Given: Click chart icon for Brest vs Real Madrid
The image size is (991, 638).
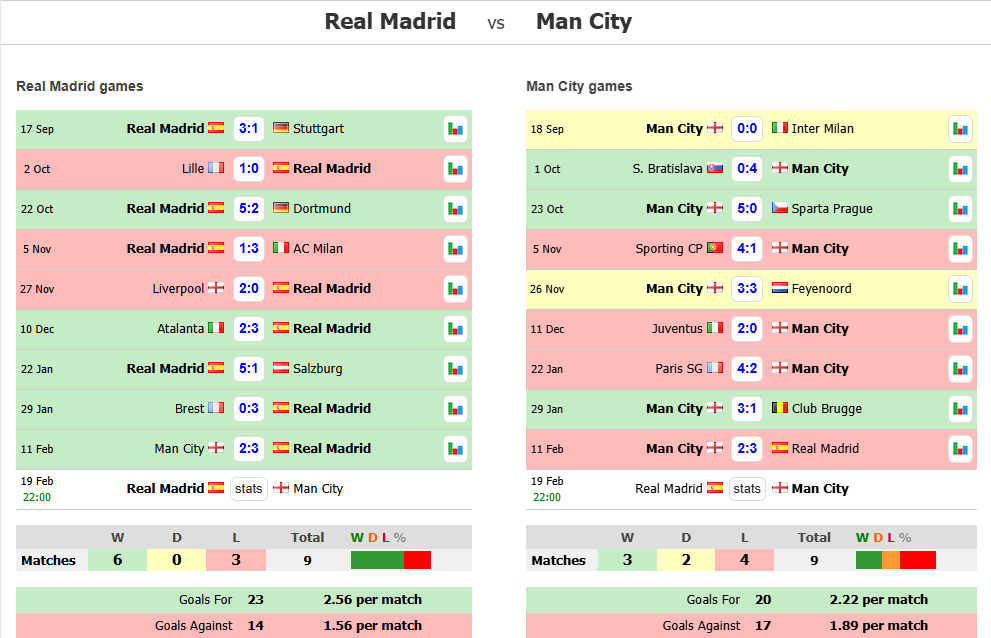Looking at the screenshot, I should point(455,409).
